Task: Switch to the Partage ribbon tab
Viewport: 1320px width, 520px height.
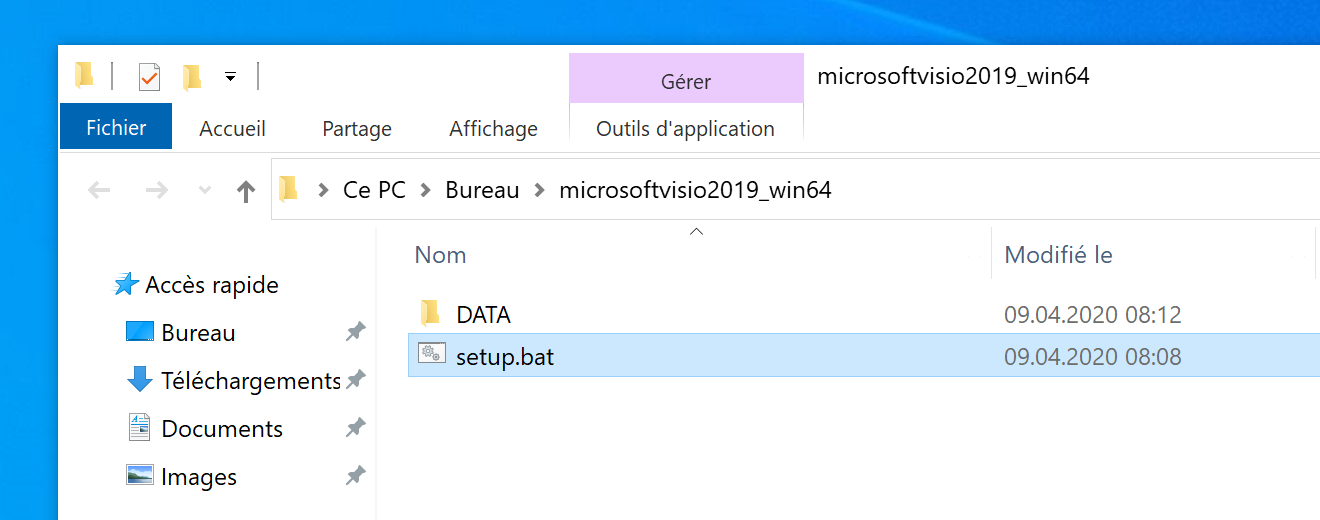Action: pos(357,129)
